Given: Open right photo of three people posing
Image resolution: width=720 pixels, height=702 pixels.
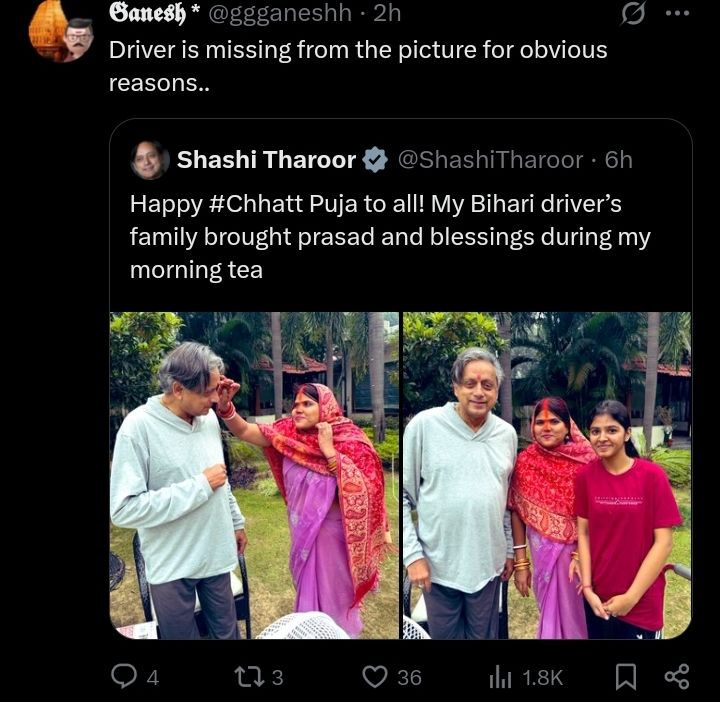Looking at the screenshot, I should click(x=547, y=475).
